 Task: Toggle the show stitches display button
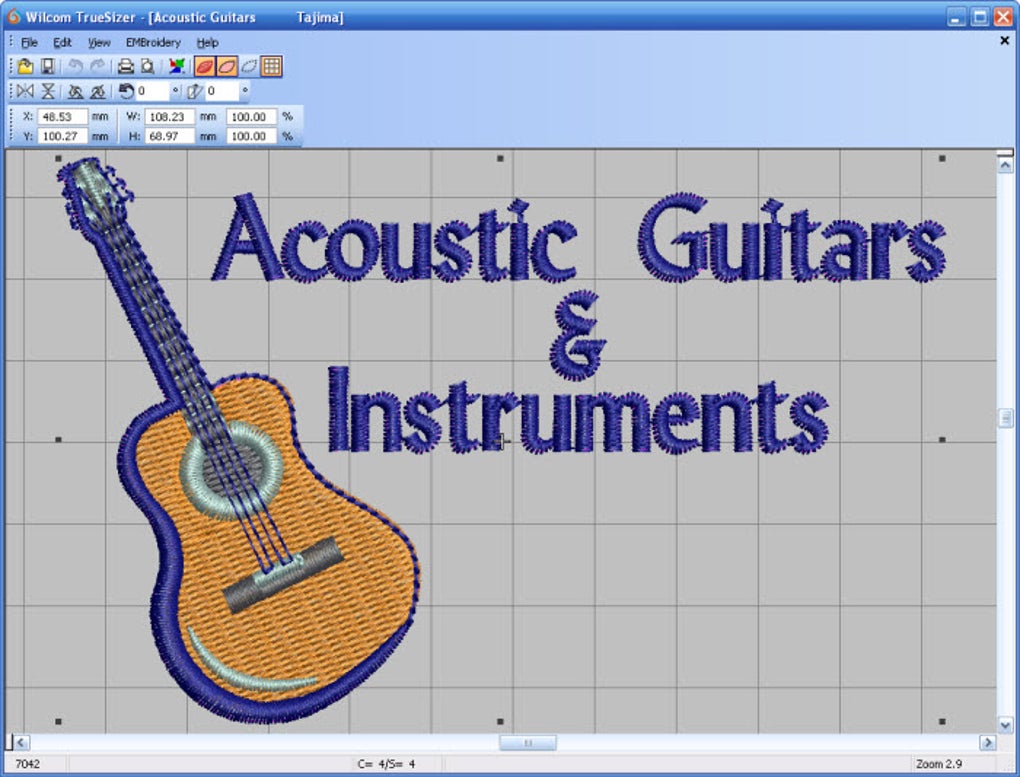[x=227, y=67]
